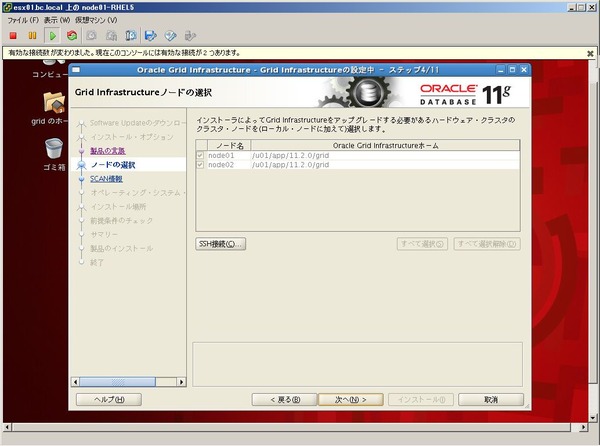Screen dimensions: 600x446
Task: Click 製品のインストール step
Action: (122, 249)
